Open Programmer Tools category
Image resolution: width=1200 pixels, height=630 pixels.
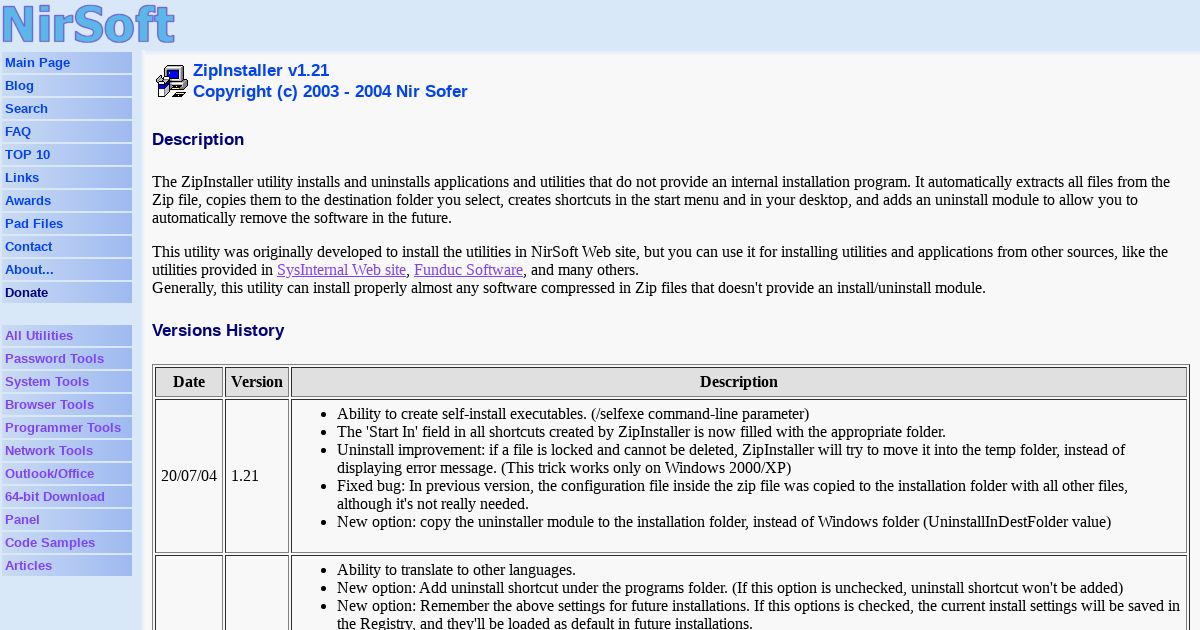67,428
